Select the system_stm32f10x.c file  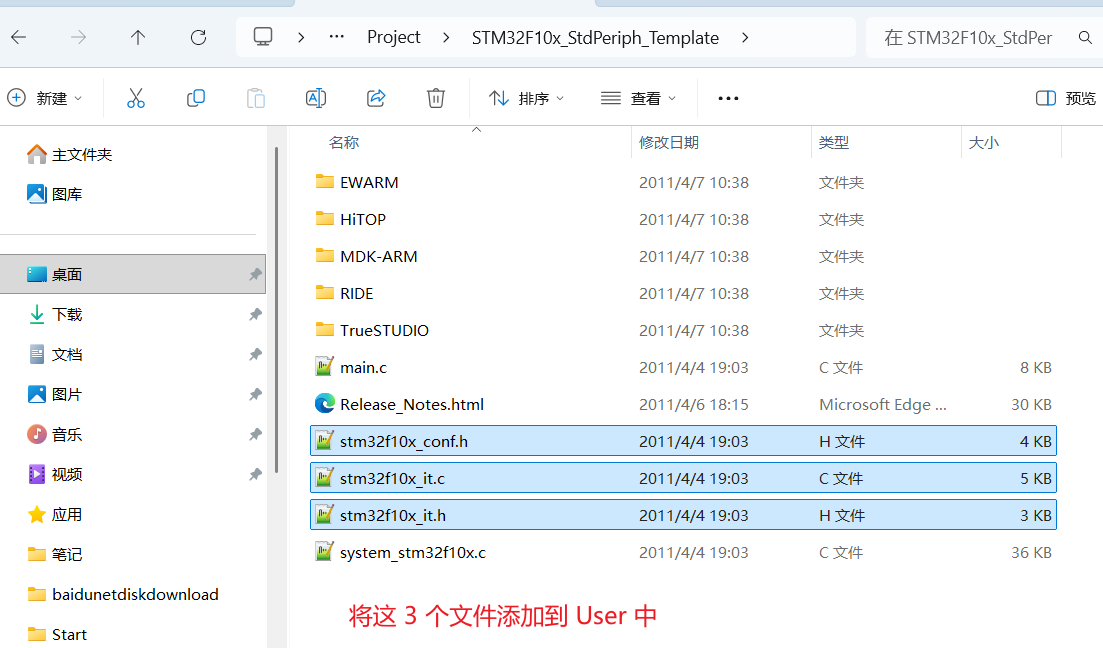[x=683, y=552]
